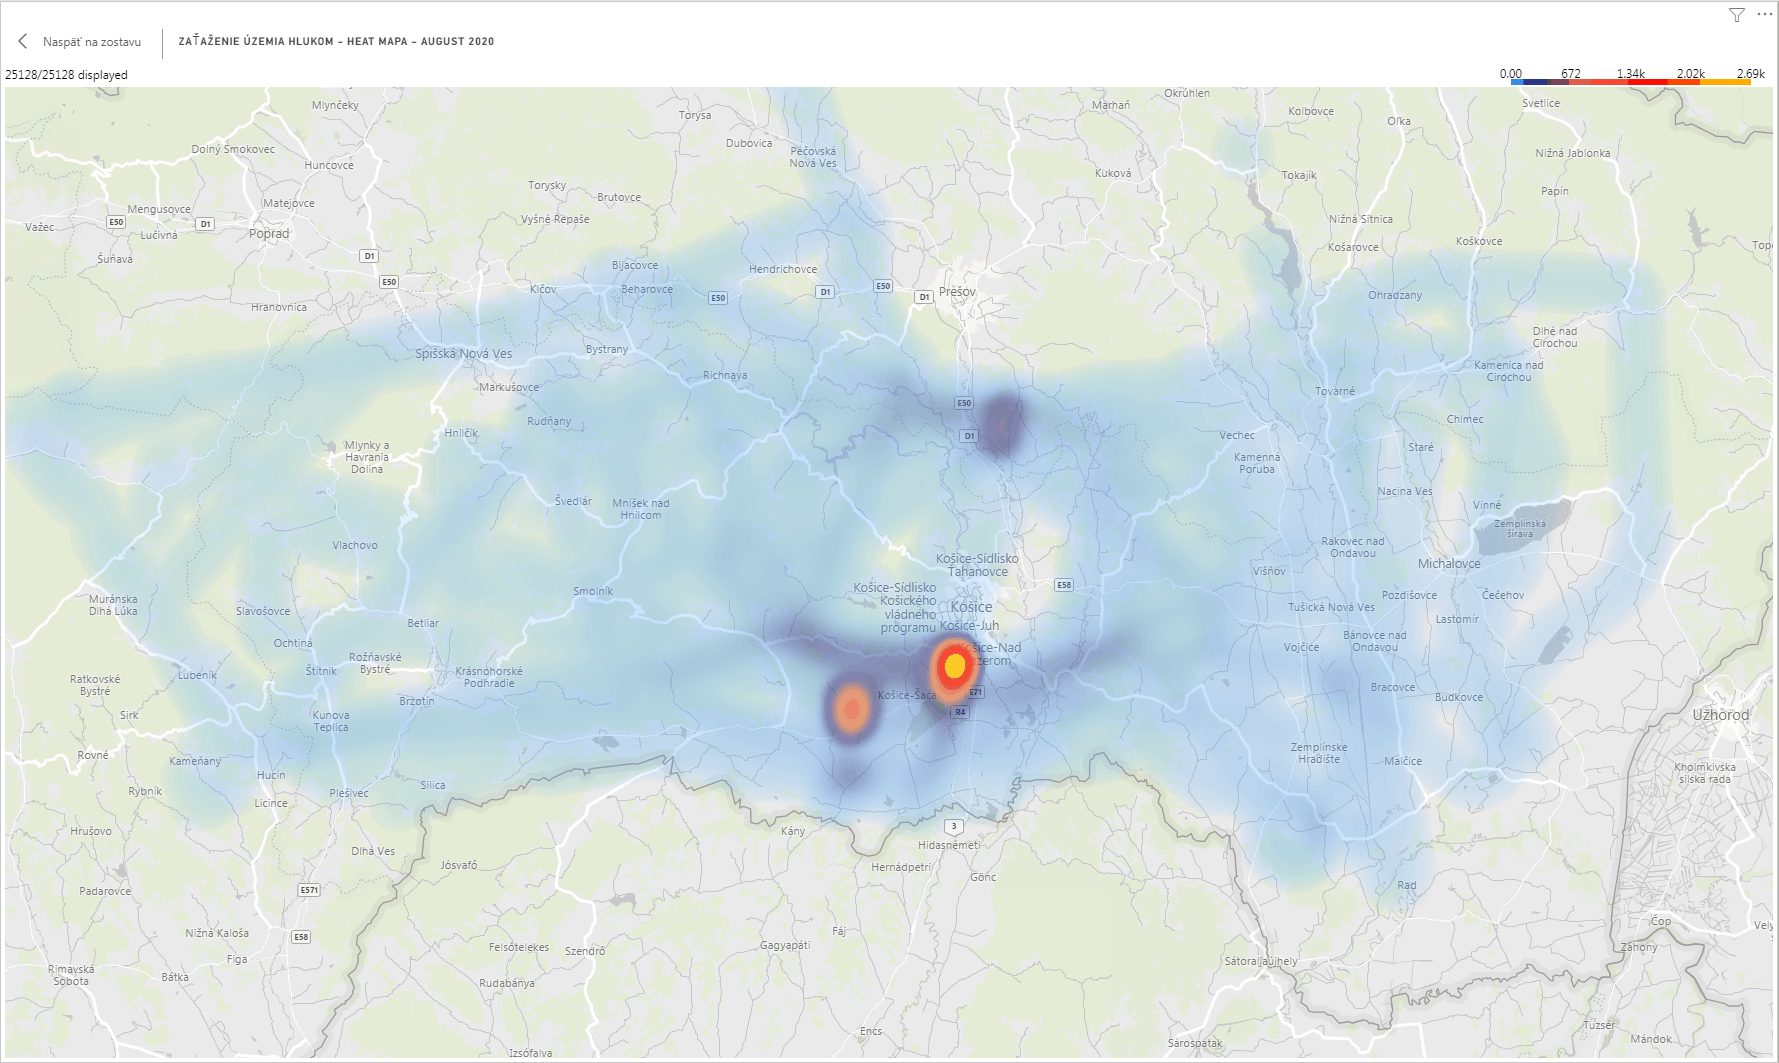Viewport: 1779px width, 1063px height.
Task: Click the Prešov city label
Action: click(957, 292)
